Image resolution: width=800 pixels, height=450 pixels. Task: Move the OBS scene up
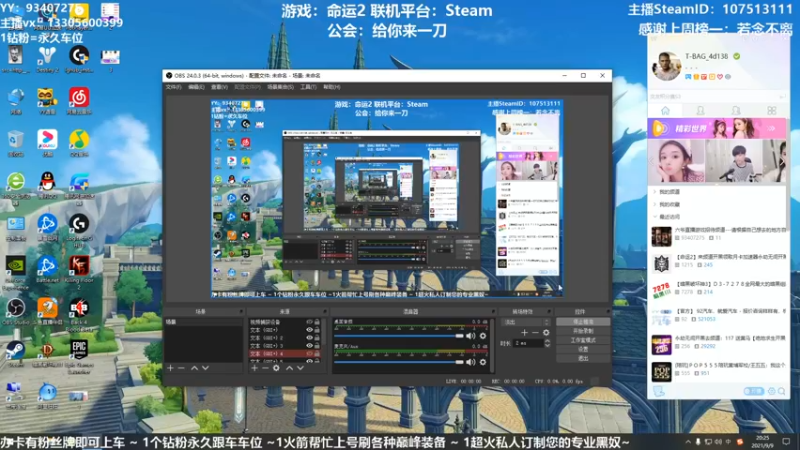194,368
